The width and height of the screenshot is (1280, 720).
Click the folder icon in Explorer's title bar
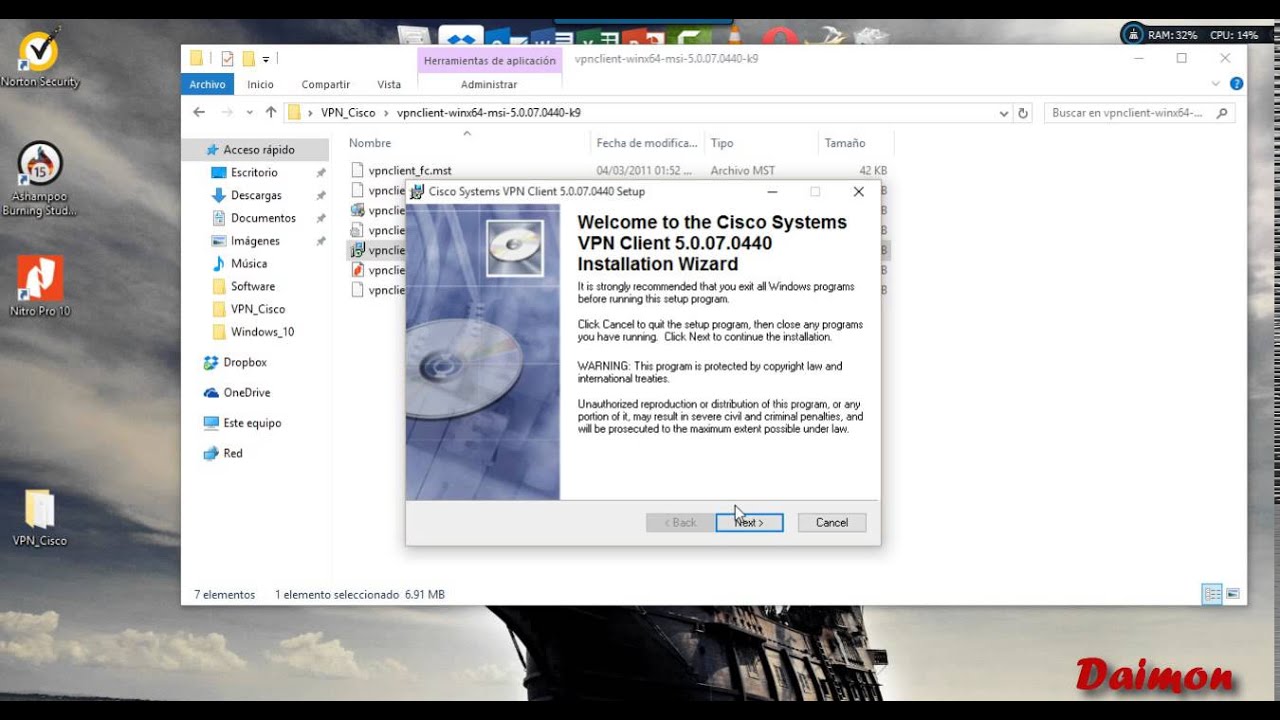(x=197, y=59)
